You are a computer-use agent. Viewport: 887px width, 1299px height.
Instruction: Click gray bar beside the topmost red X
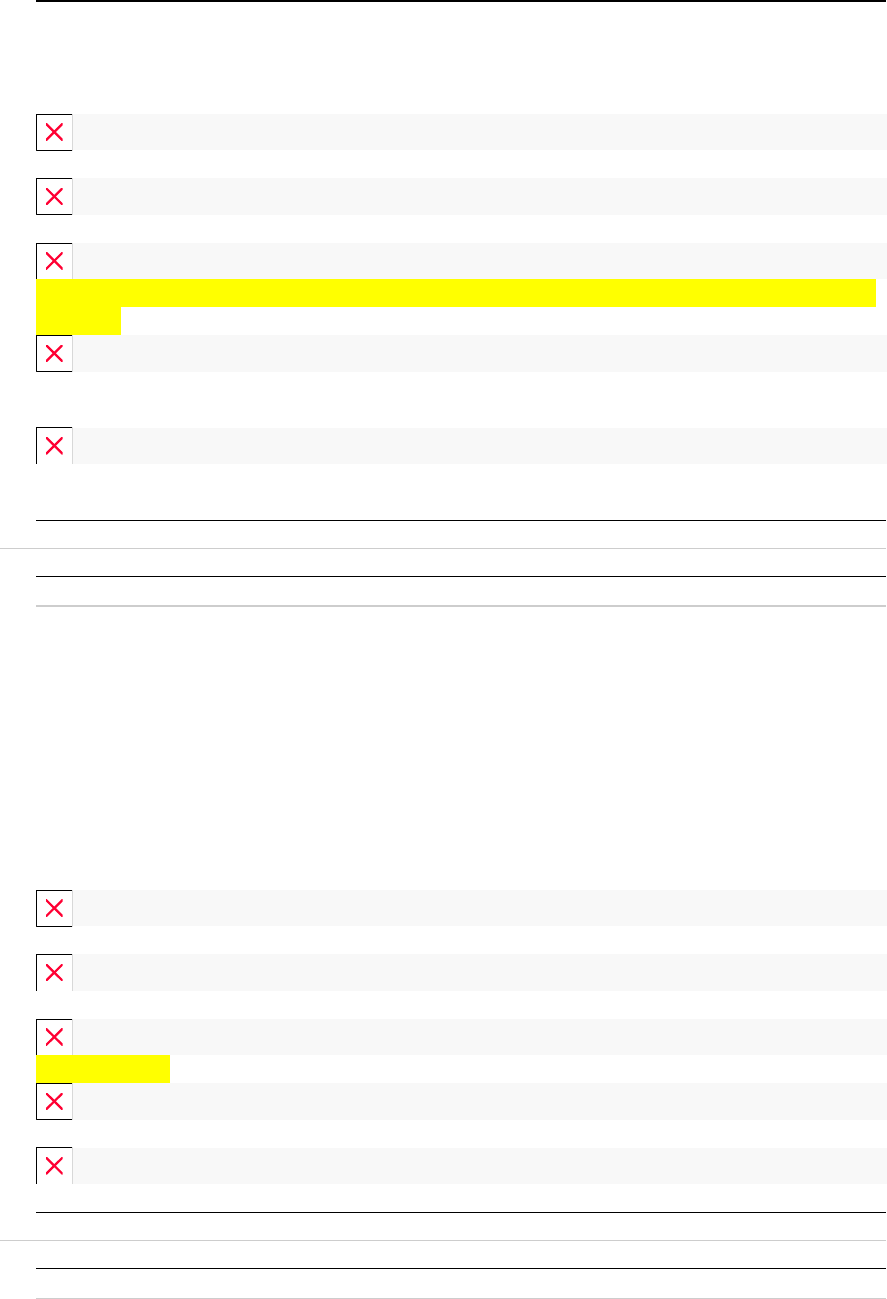(480, 132)
